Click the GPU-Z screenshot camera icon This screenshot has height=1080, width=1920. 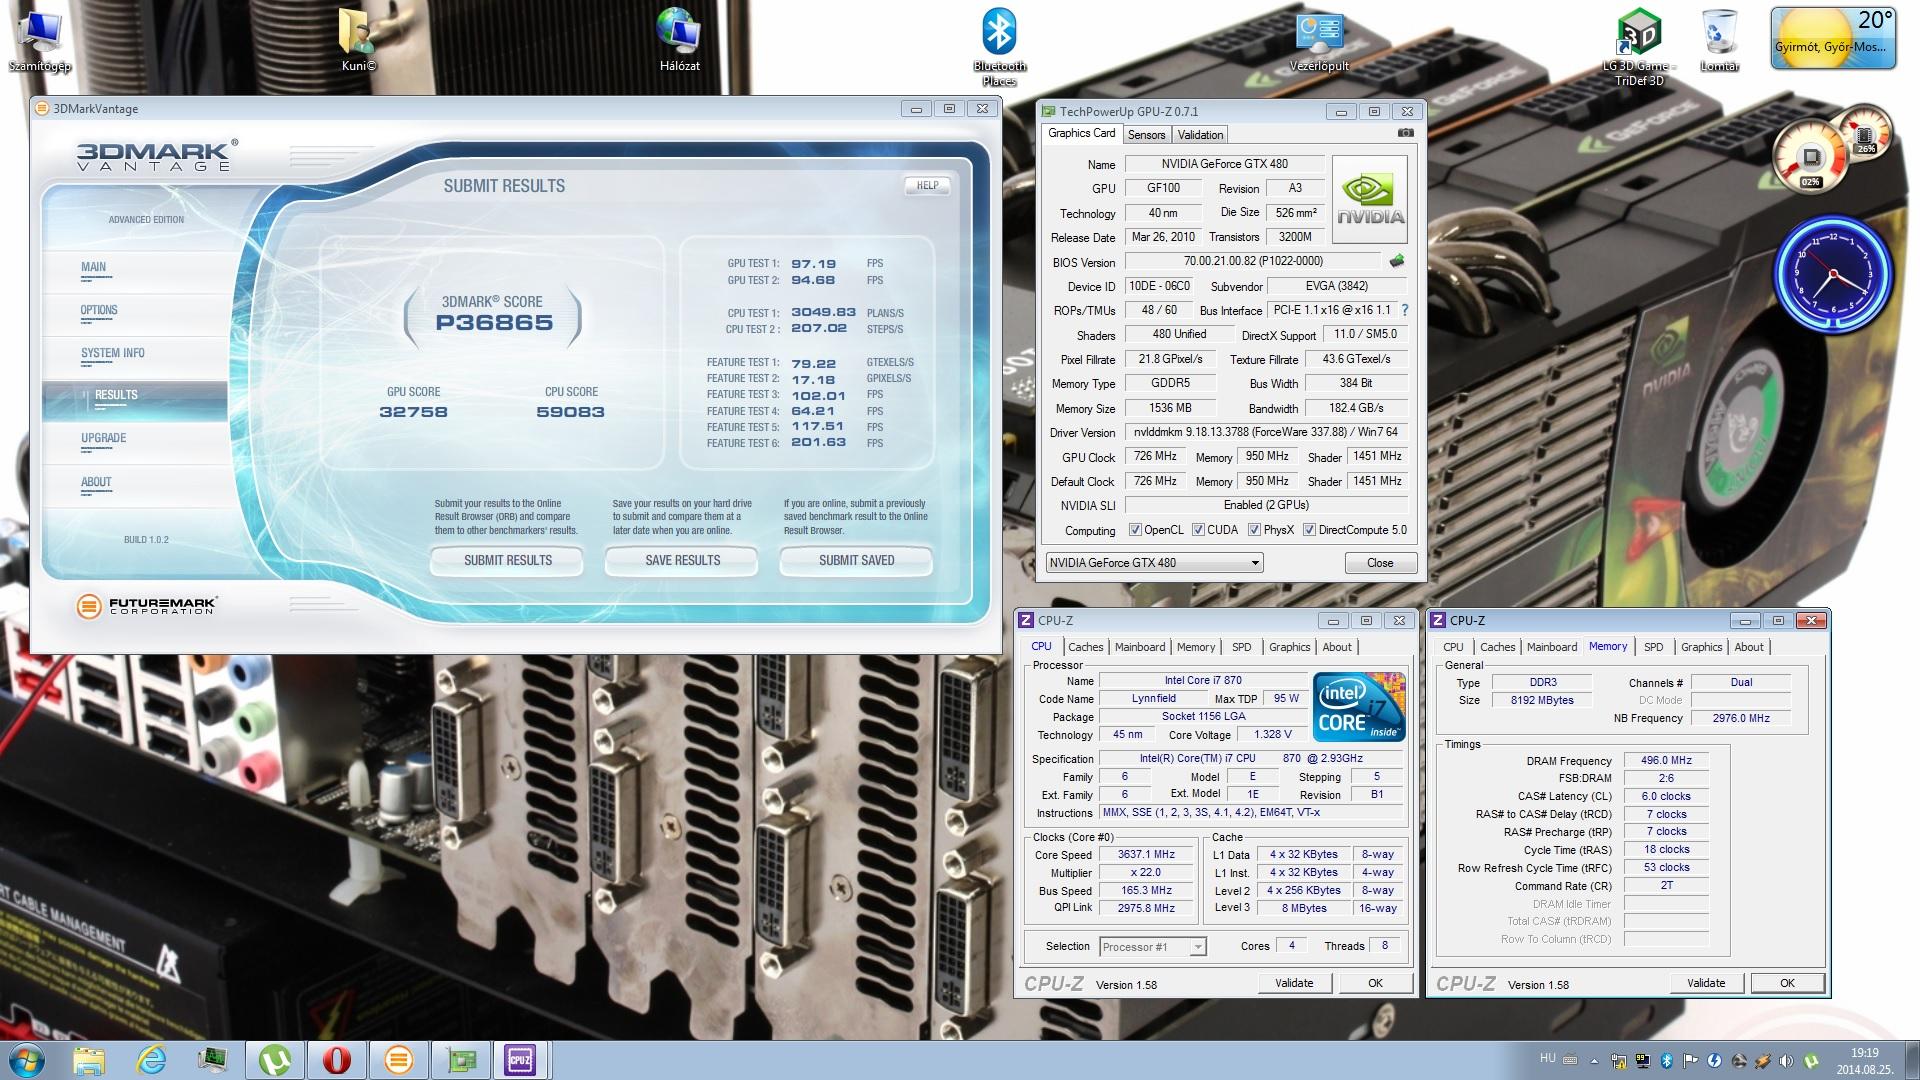pyautogui.click(x=1405, y=133)
